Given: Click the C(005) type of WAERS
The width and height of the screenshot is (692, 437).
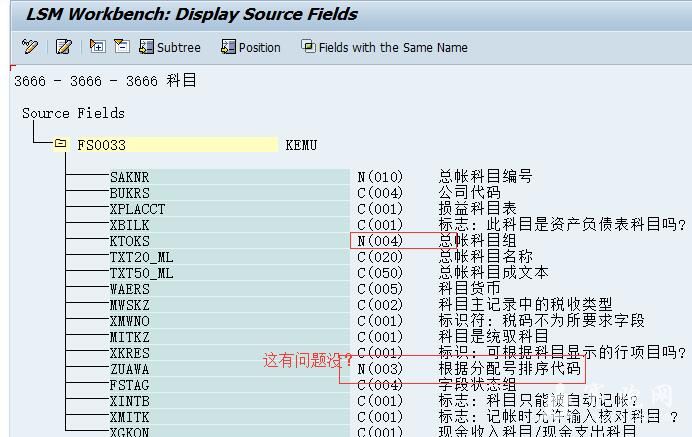Looking at the screenshot, I should tap(380, 289).
